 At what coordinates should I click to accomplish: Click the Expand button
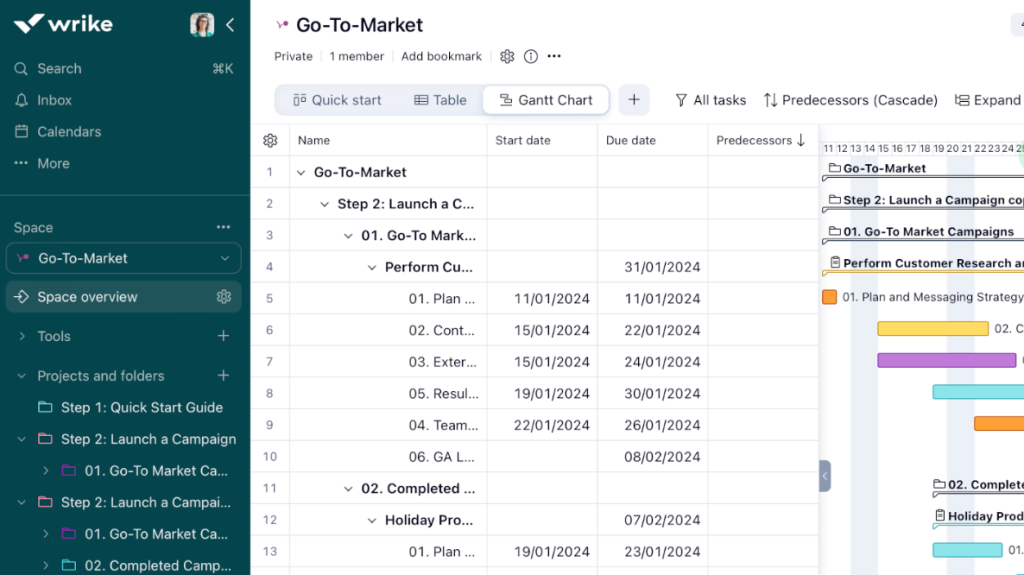tap(987, 100)
